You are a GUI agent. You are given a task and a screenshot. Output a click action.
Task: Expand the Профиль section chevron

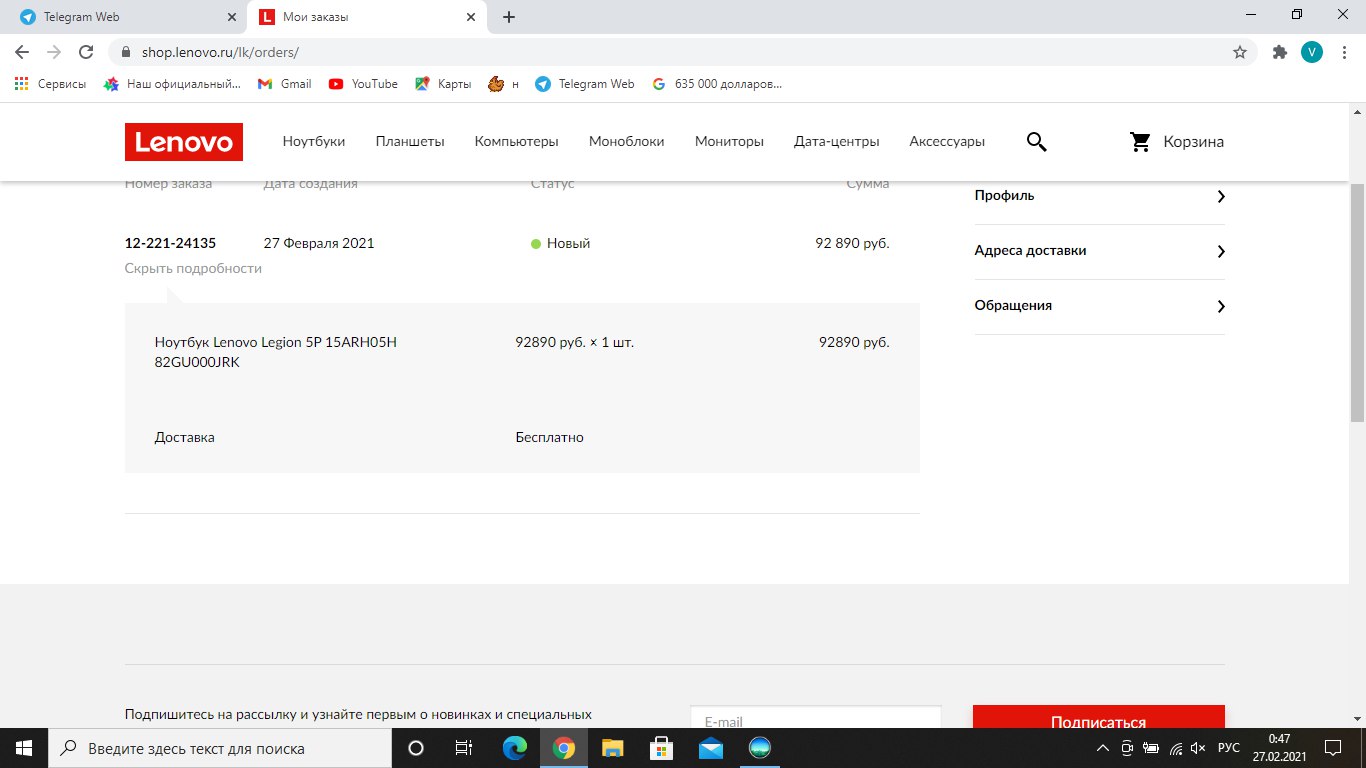coord(1220,196)
